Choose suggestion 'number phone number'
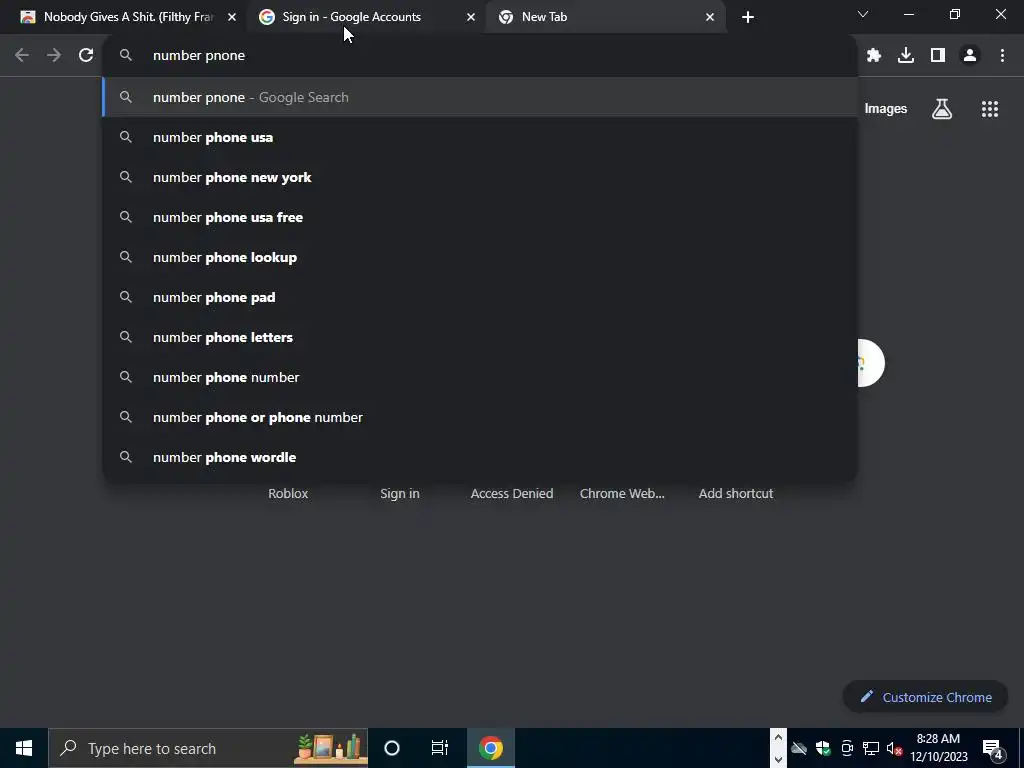The height and width of the screenshot is (768, 1024). point(480,377)
